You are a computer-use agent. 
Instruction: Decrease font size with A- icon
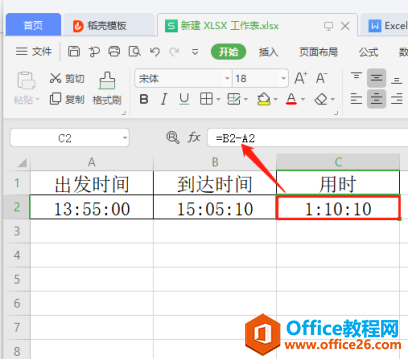click(321, 78)
